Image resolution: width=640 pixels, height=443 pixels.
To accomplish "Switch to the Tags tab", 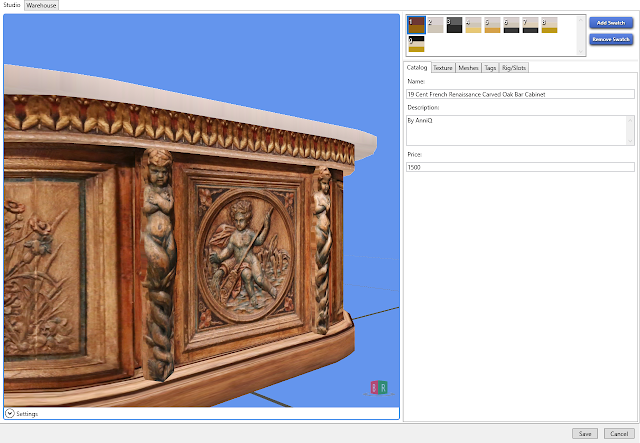I will [x=490, y=68].
